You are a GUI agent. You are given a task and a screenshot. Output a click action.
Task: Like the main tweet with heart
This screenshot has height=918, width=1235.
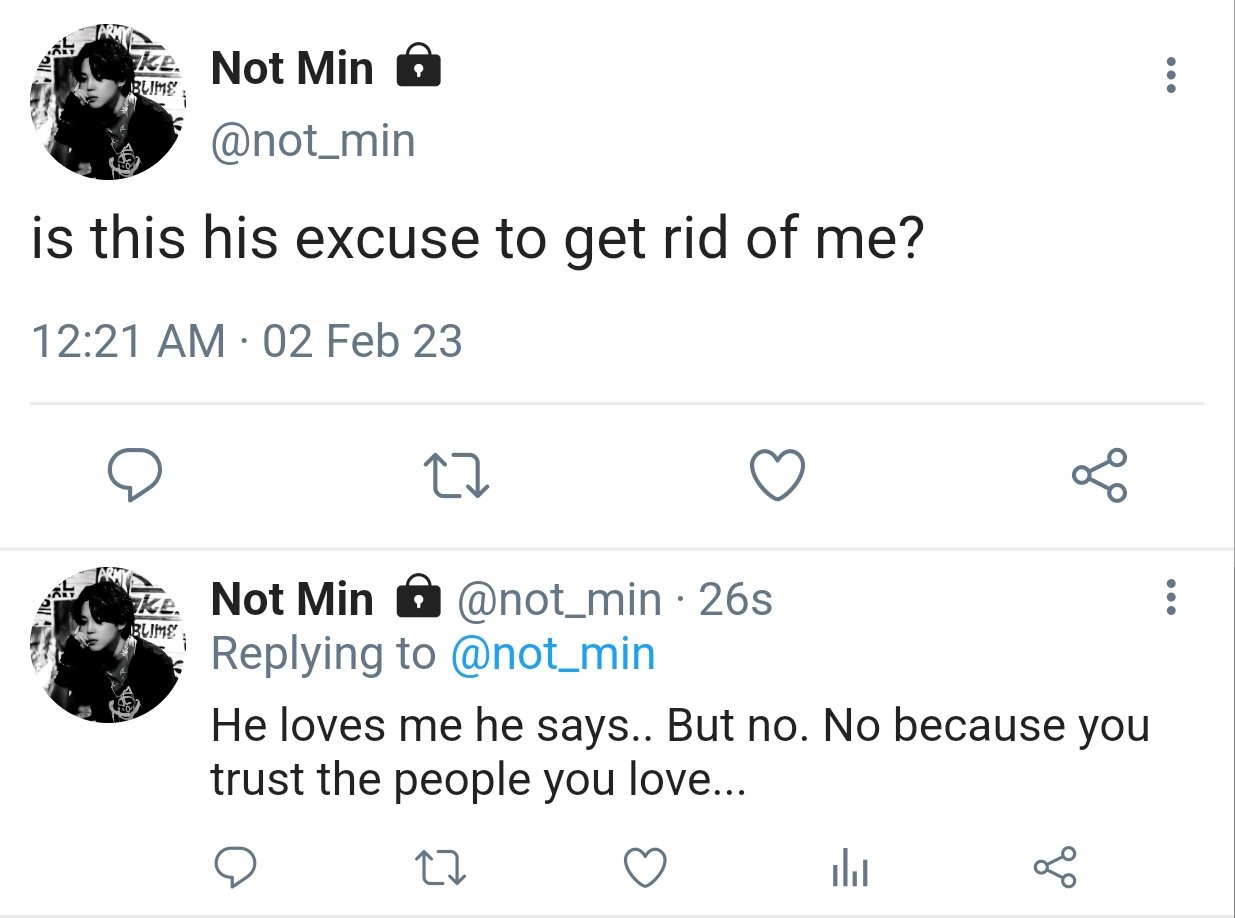777,475
